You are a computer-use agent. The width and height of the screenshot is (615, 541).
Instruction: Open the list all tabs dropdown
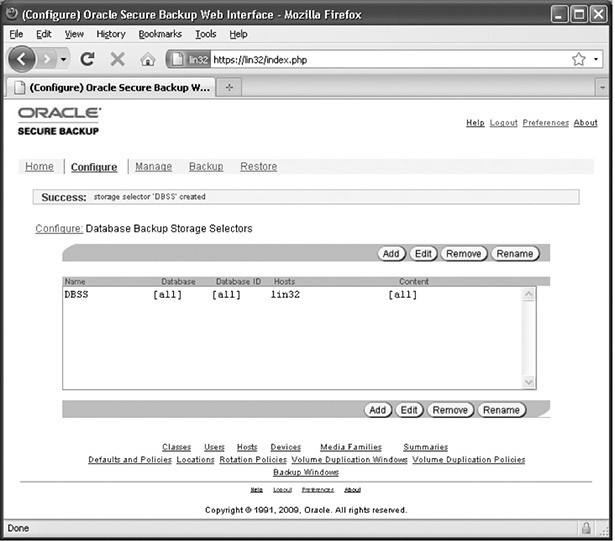pyautogui.click(x=602, y=87)
